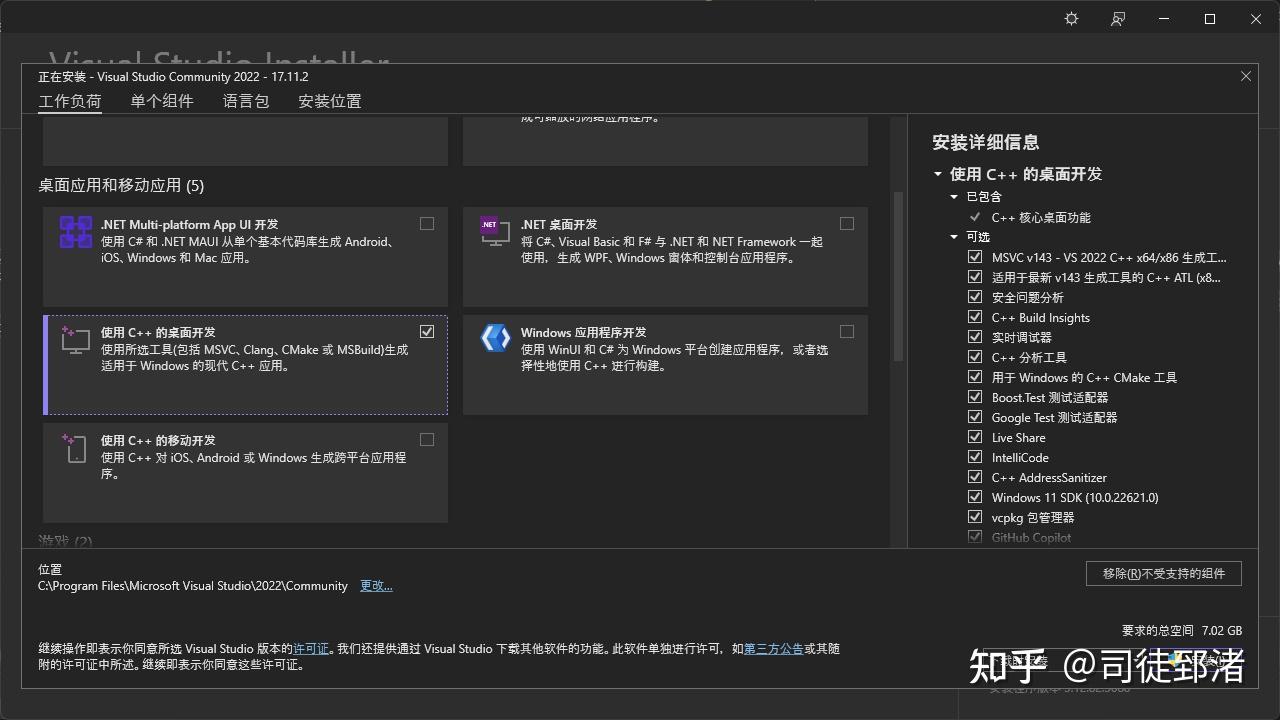Click the feedback icon in the title bar
Screen dimensions: 1280x720
coord(1118,18)
